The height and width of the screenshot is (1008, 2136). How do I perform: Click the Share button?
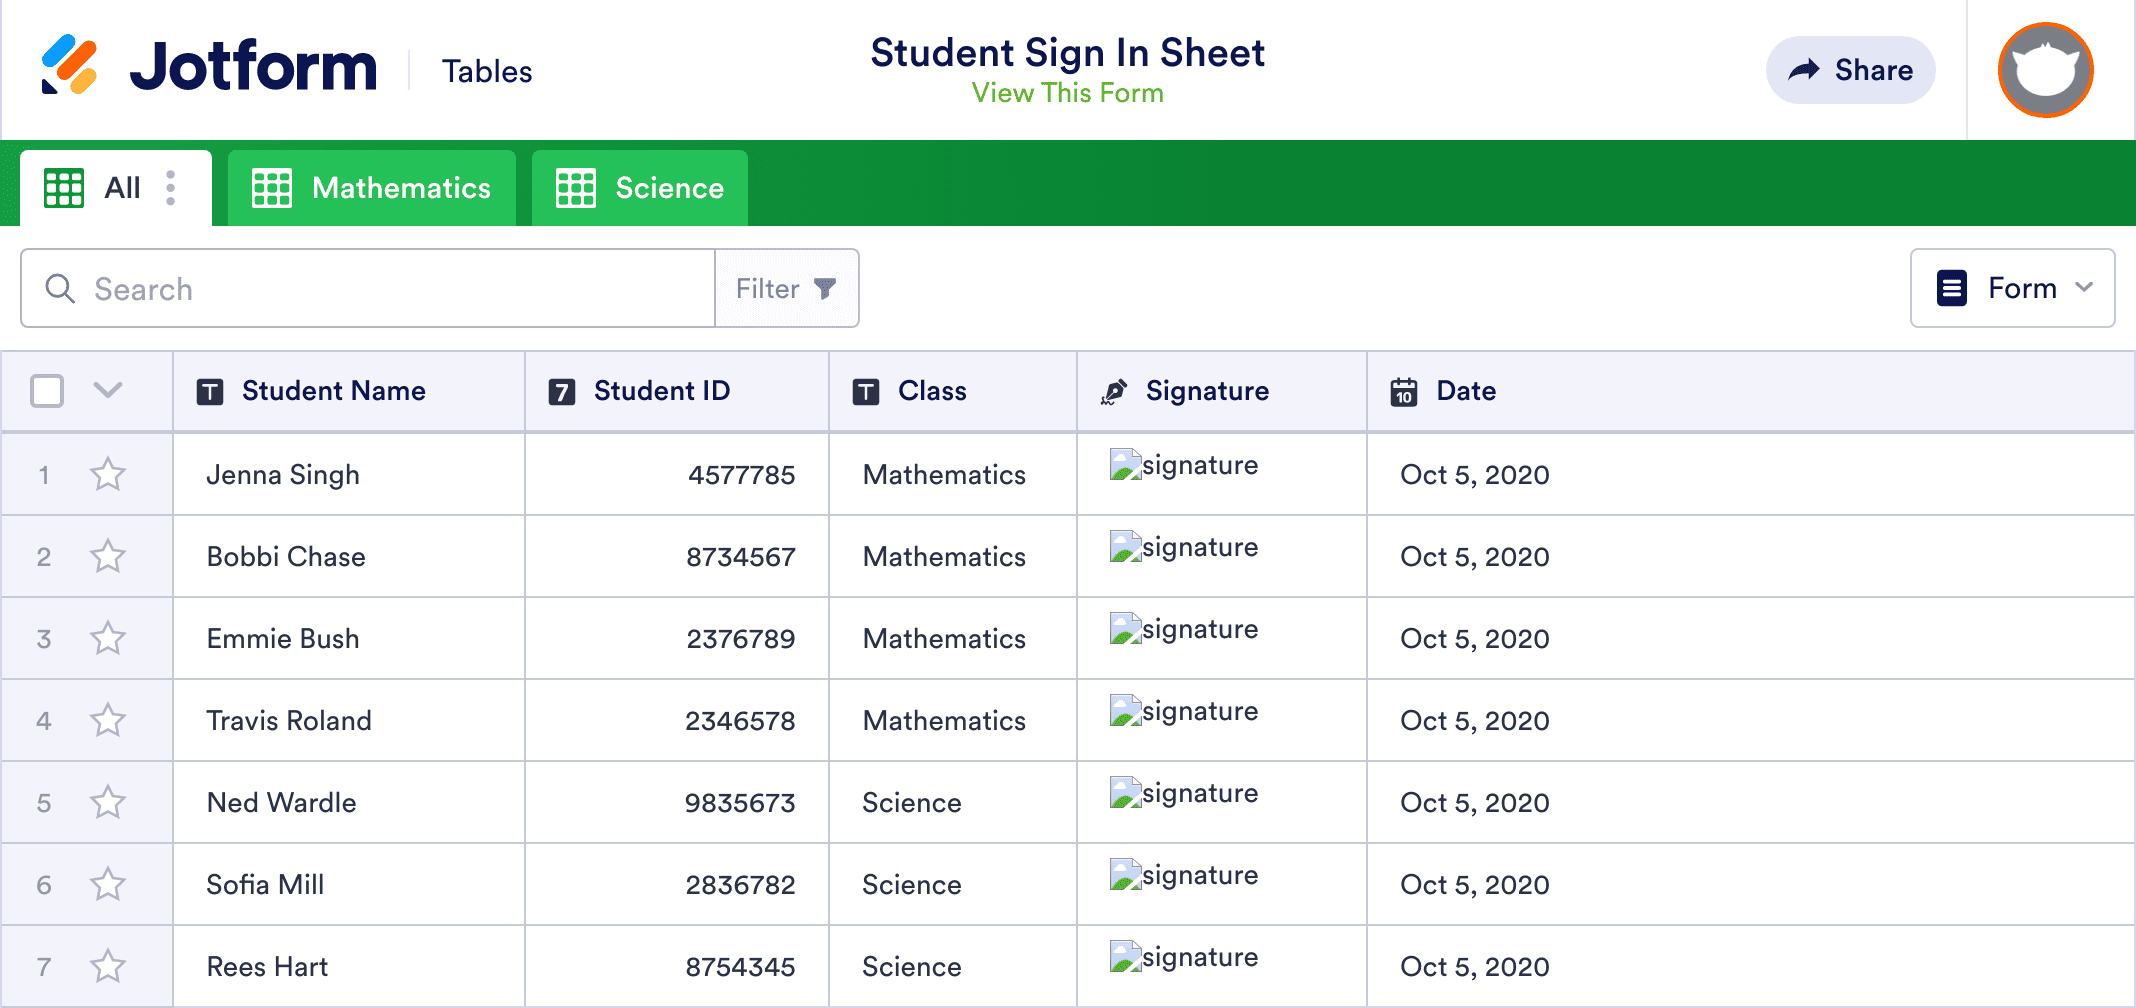tap(1850, 70)
